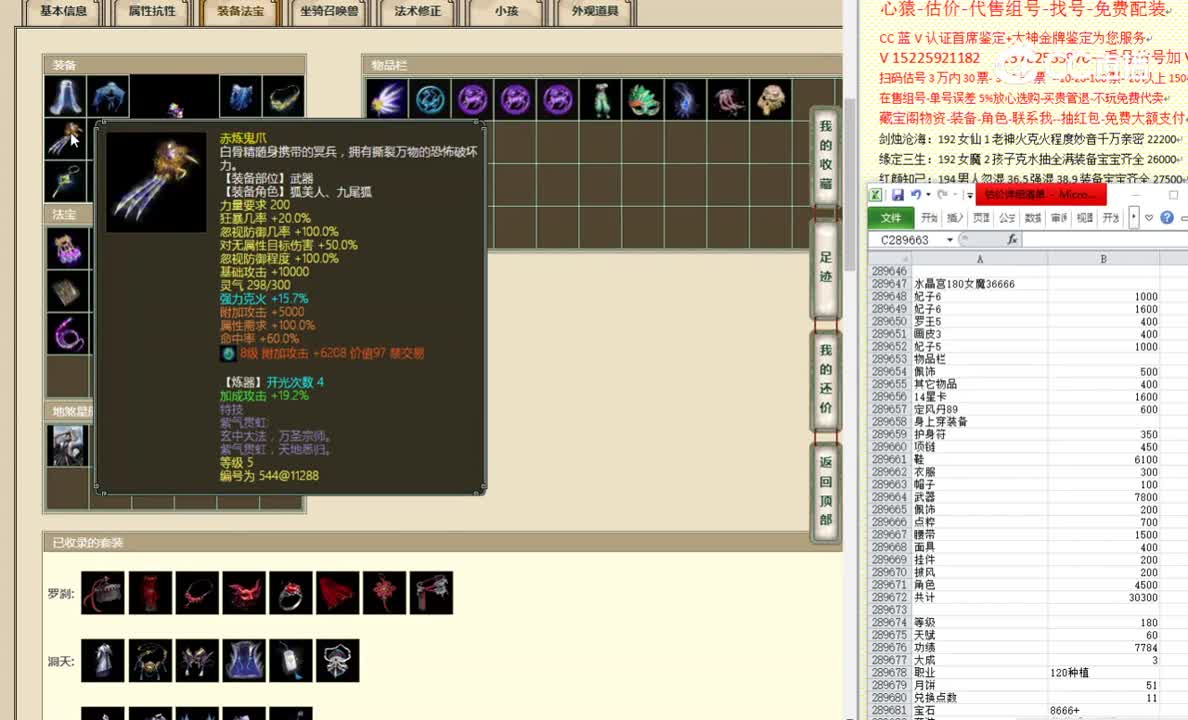Open the Excel 数据 ribbon tab
Image resolution: width=1188 pixels, height=720 pixels.
[x=1033, y=218]
